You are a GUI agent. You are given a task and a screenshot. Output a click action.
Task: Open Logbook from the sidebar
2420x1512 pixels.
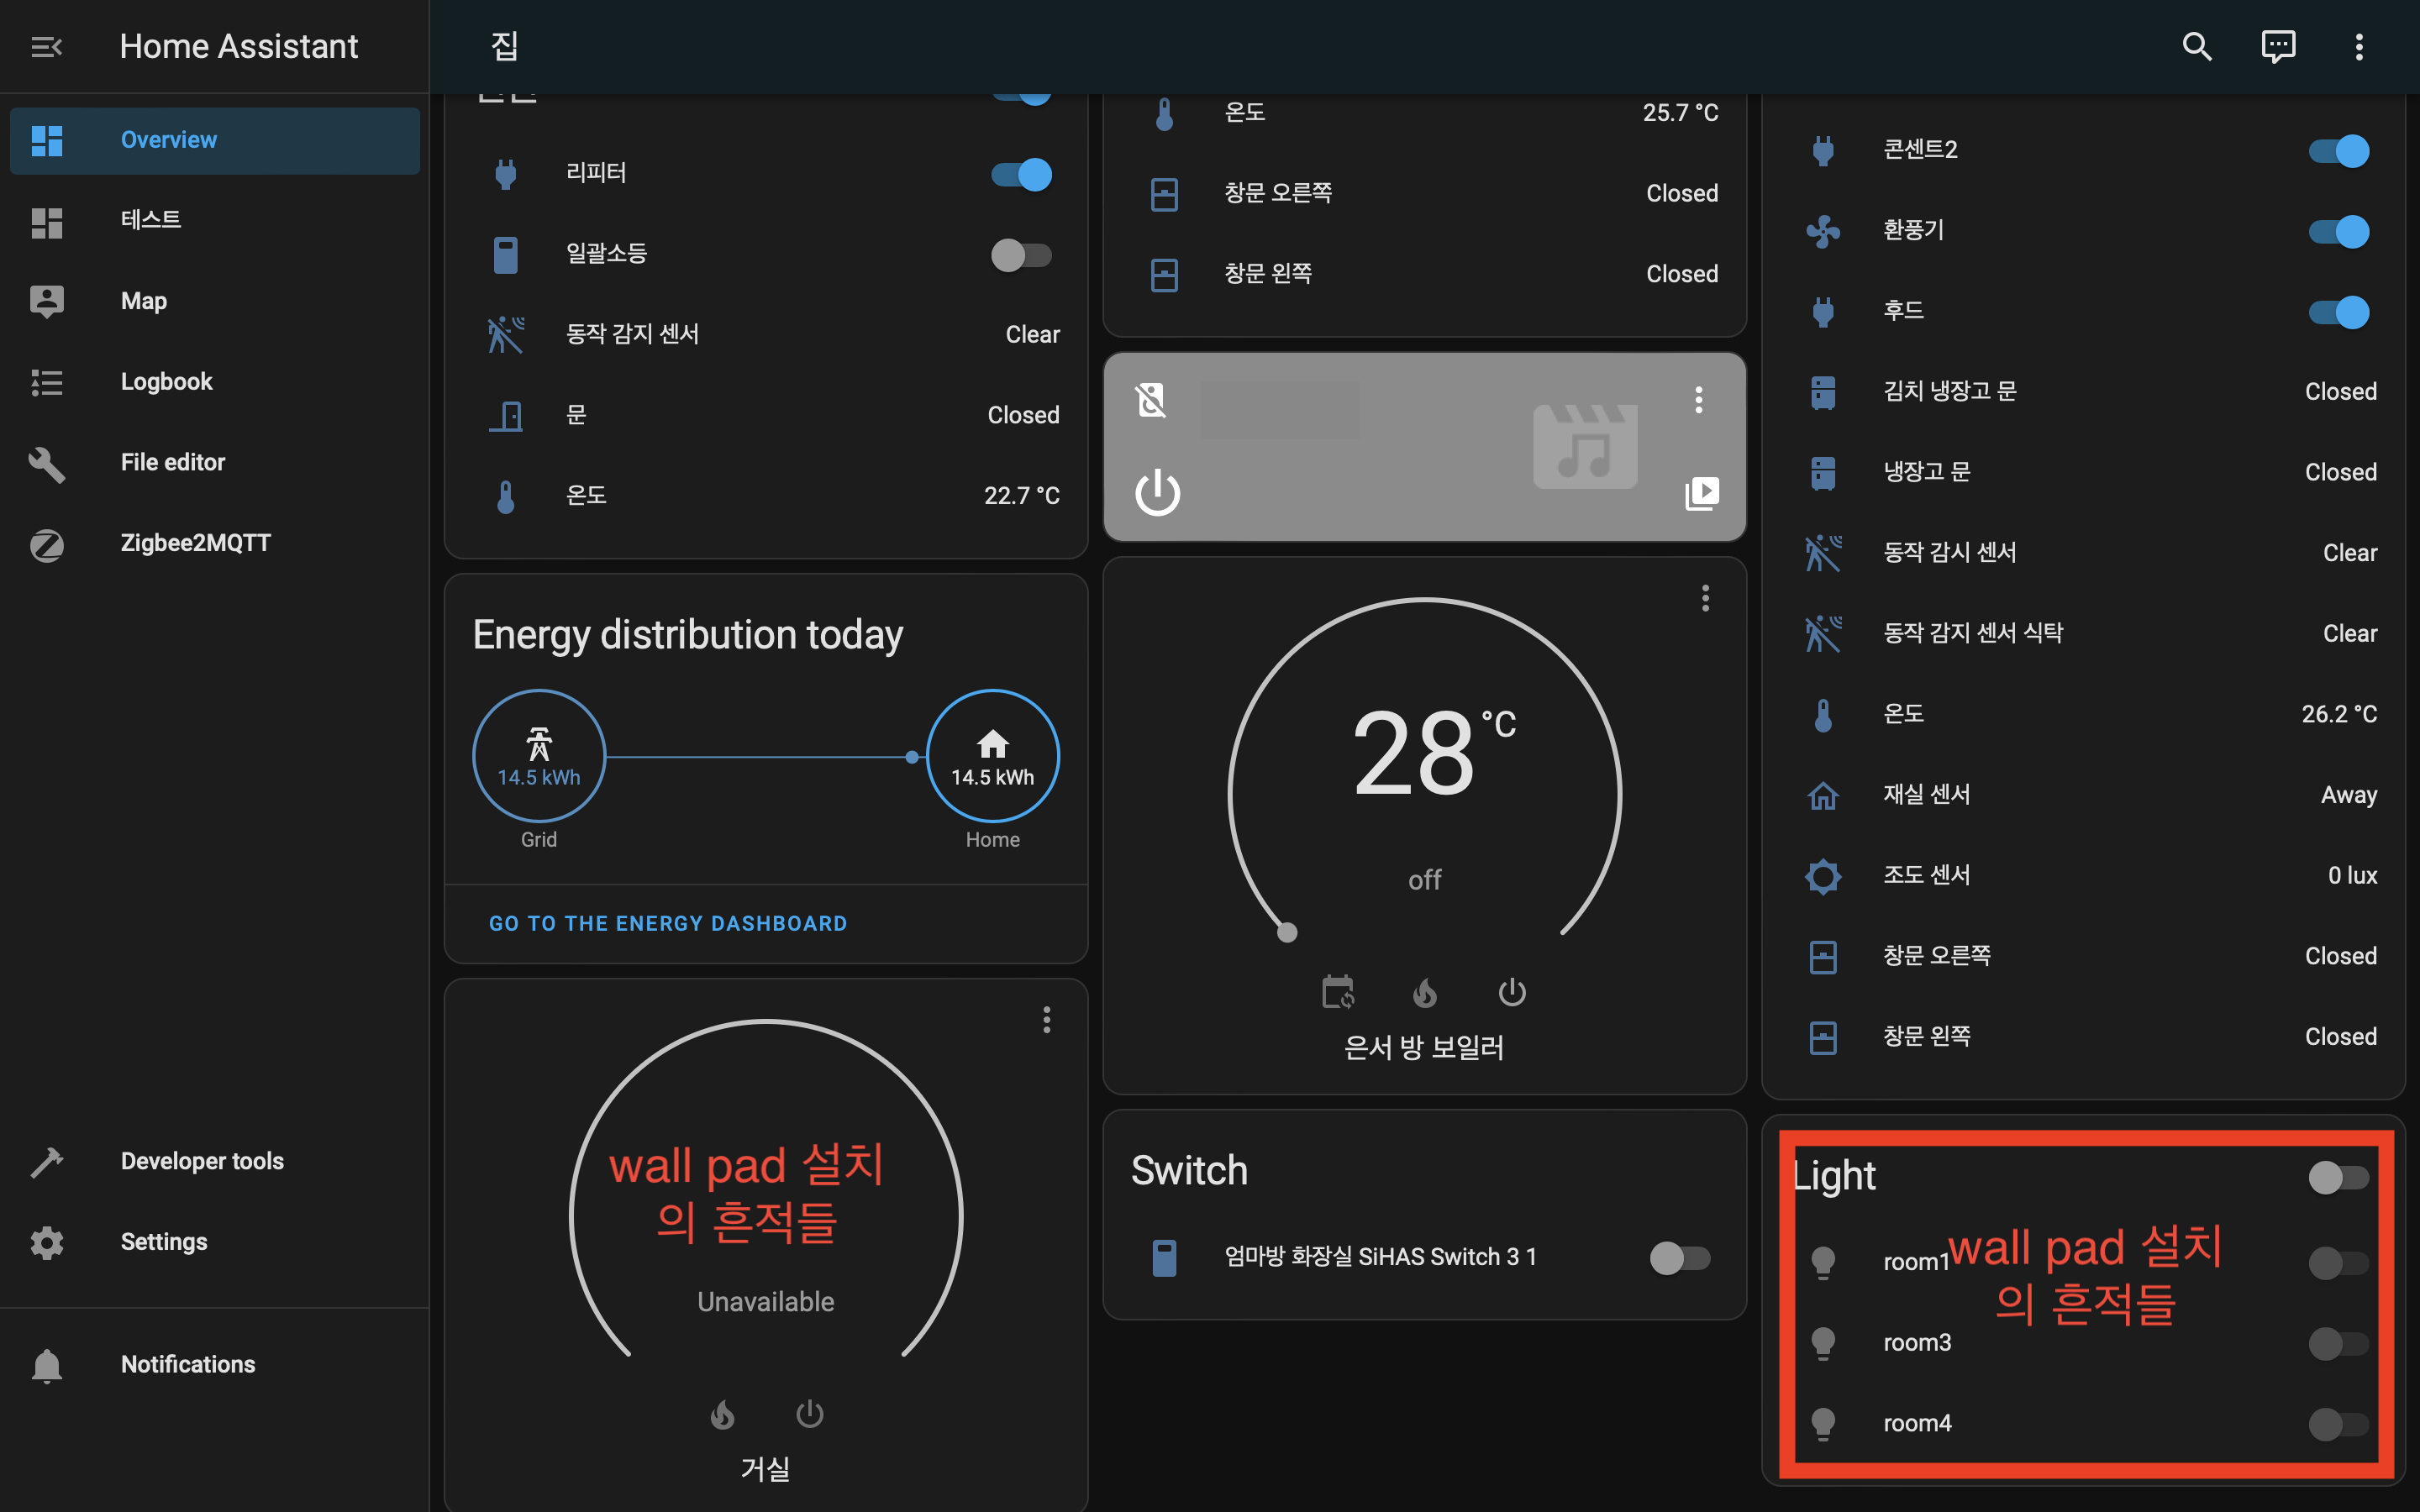pyautogui.click(x=166, y=382)
